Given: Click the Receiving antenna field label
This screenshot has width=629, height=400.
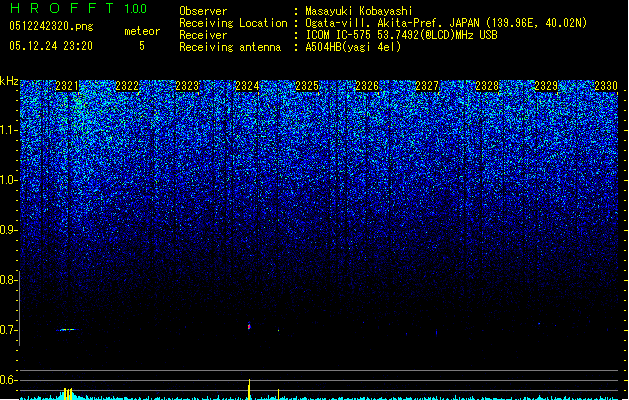Looking at the screenshot, I should click(x=230, y=47).
